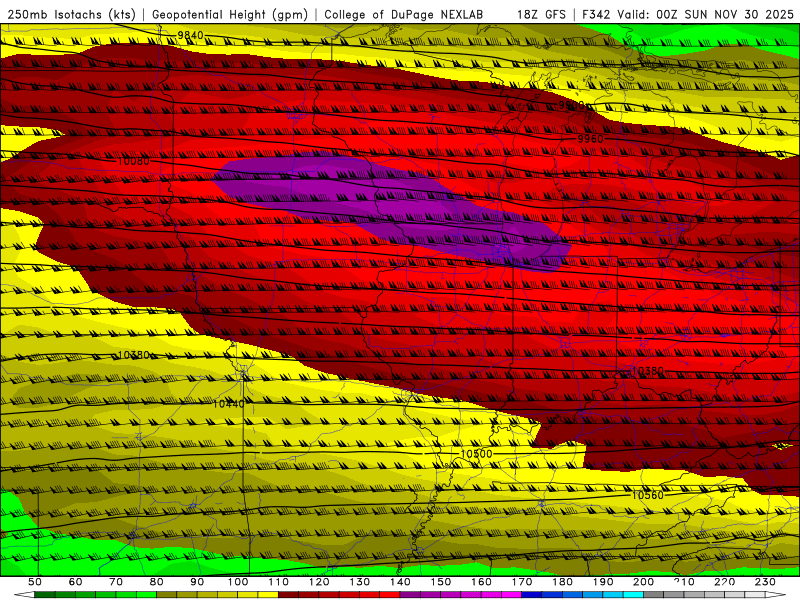Screen dimensions: 800x600
Task: Click the colorbar value 50
Action: (x=35, y=582)
